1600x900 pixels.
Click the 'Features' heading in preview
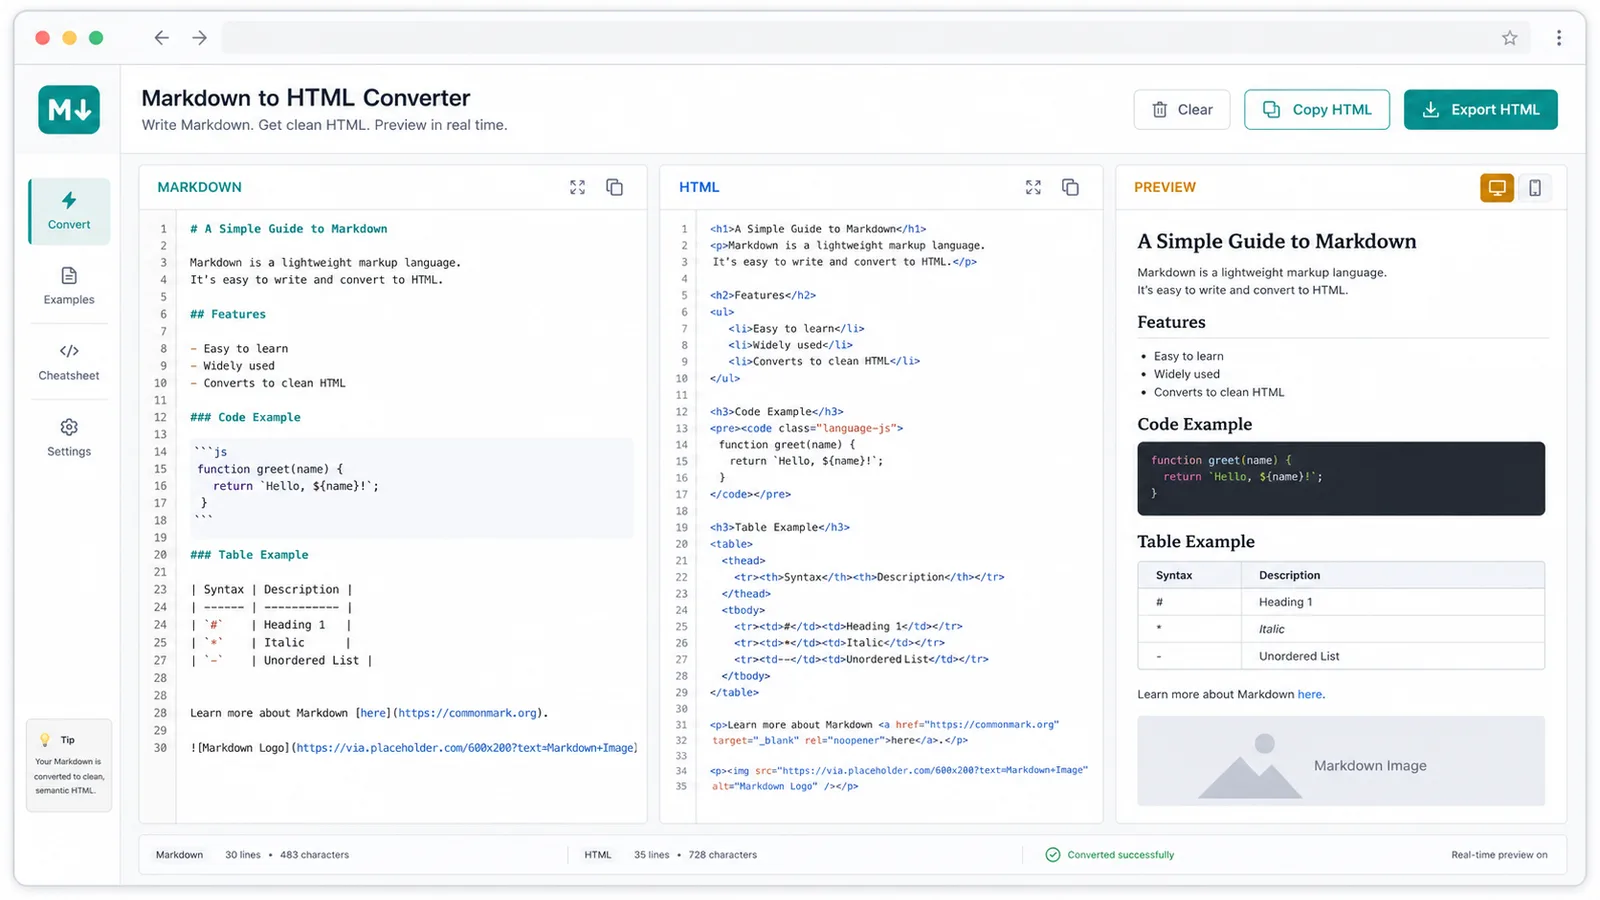(1171, 322)
